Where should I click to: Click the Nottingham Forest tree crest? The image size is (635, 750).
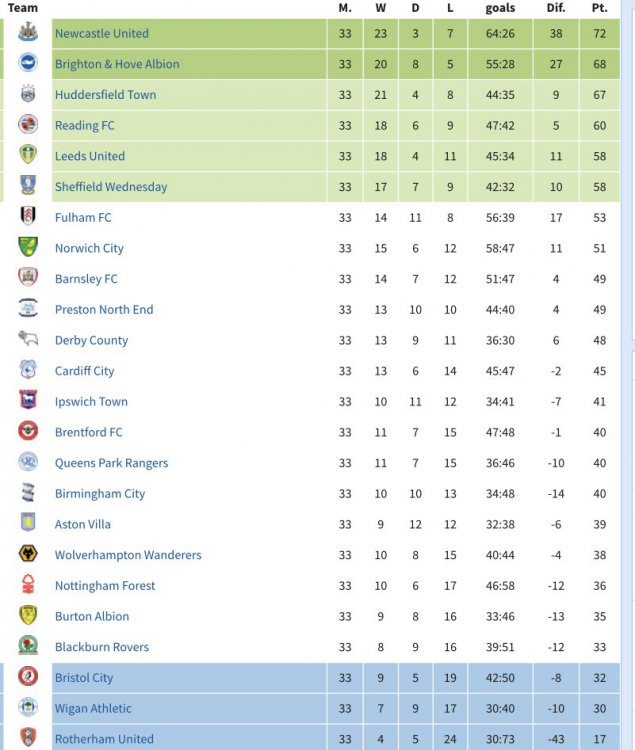coord(28,586)
